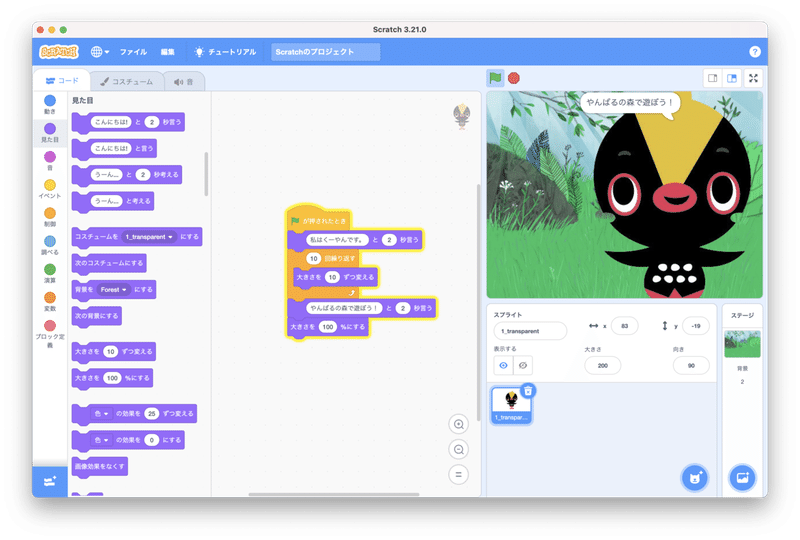Show the sprite with the eye button
The width and height of the screenshot is (800, 540).
pyautogui.click(x=503, y=365)
